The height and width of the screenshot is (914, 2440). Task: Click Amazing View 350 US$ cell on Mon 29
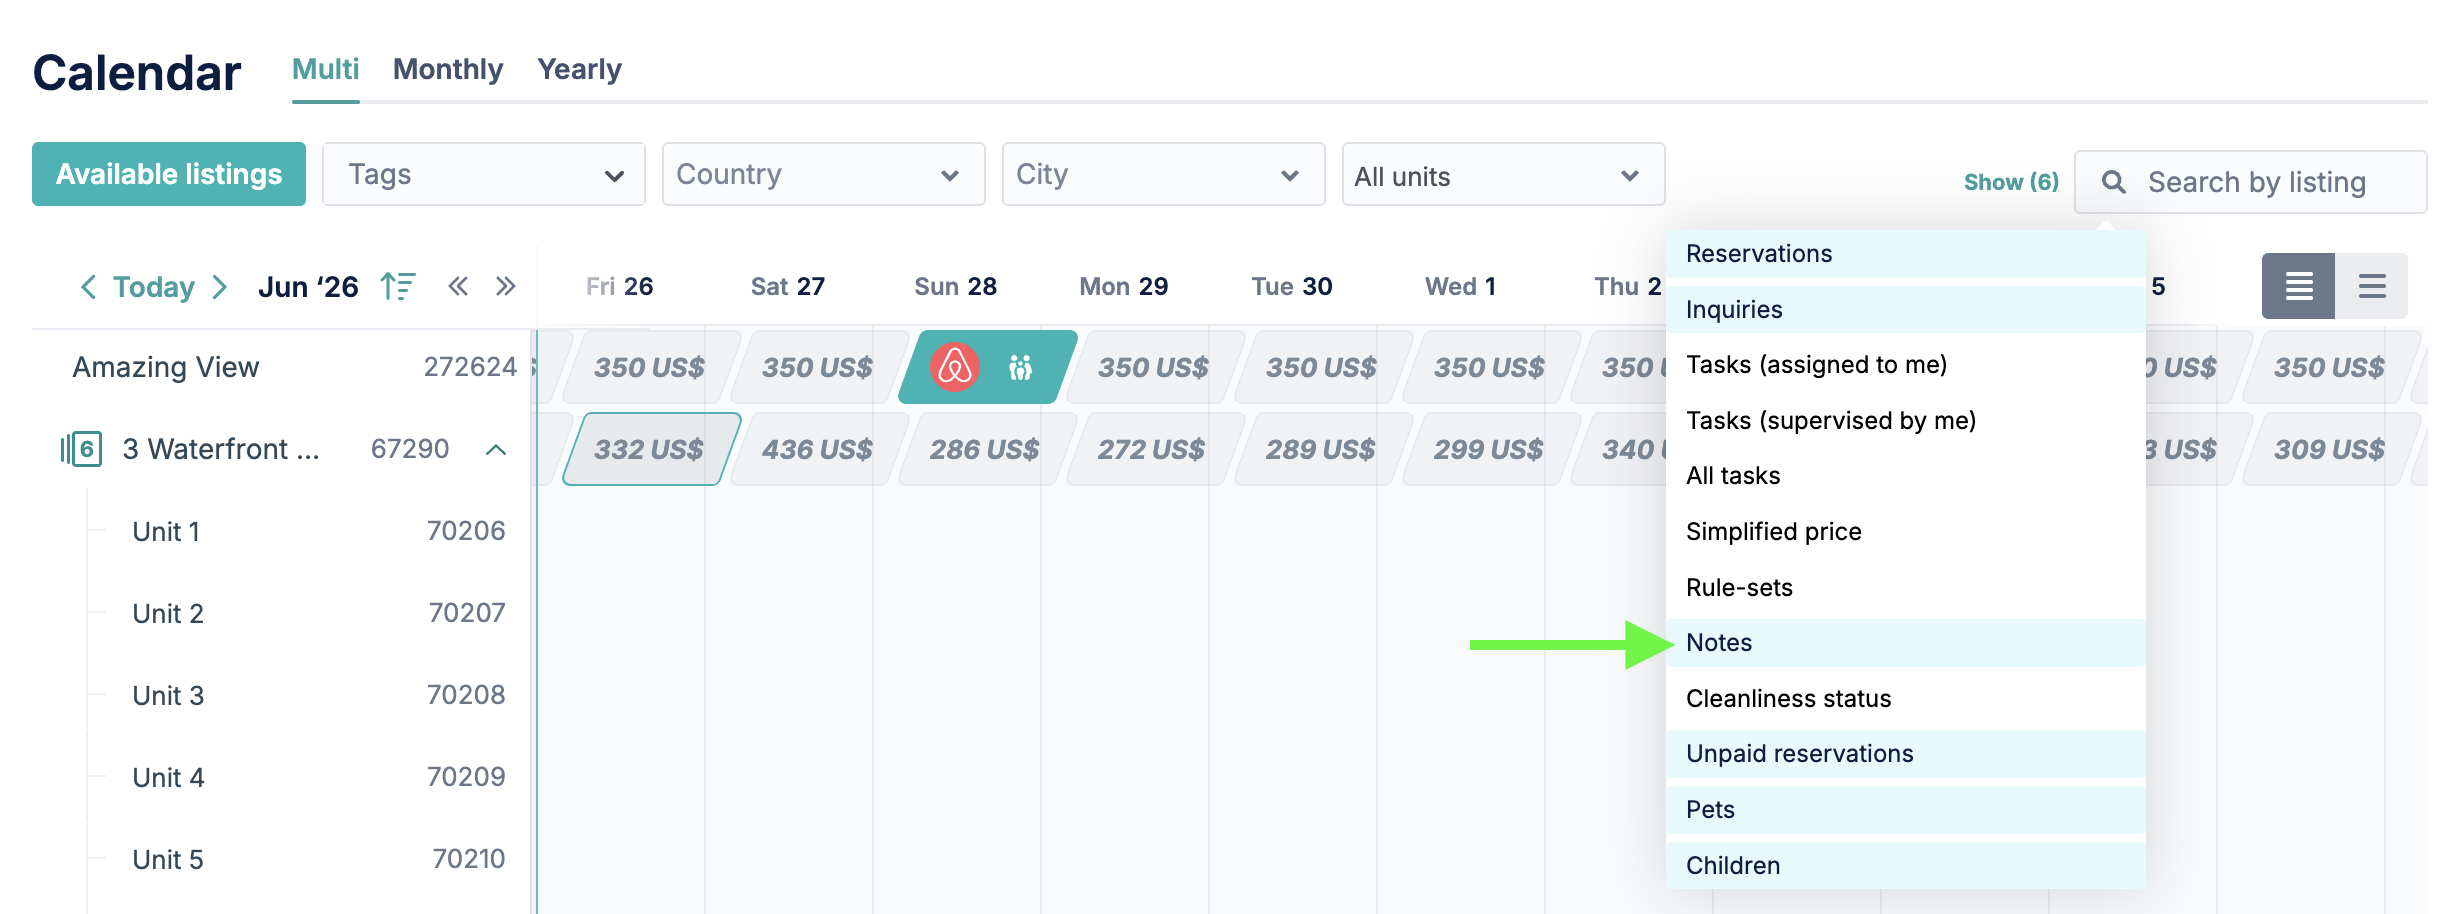[1154, 367]
